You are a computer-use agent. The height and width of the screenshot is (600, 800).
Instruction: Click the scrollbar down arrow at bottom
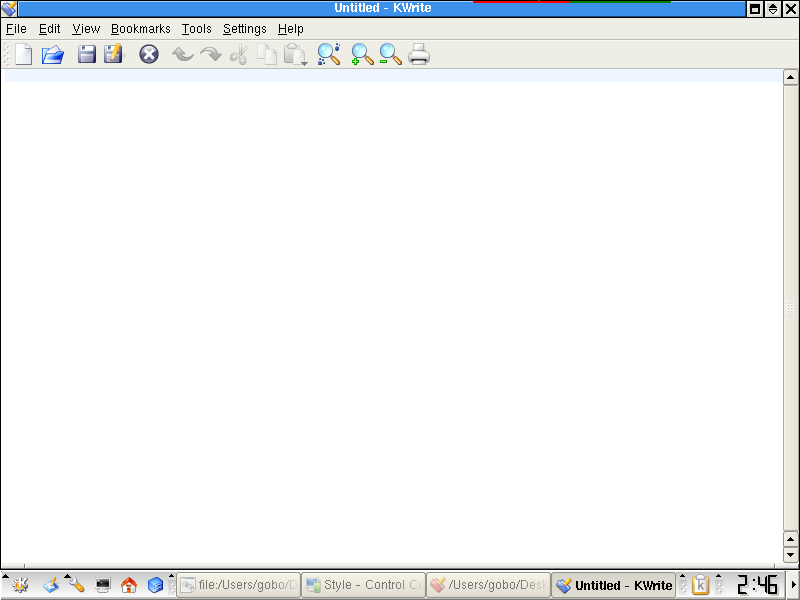(790, 555)
